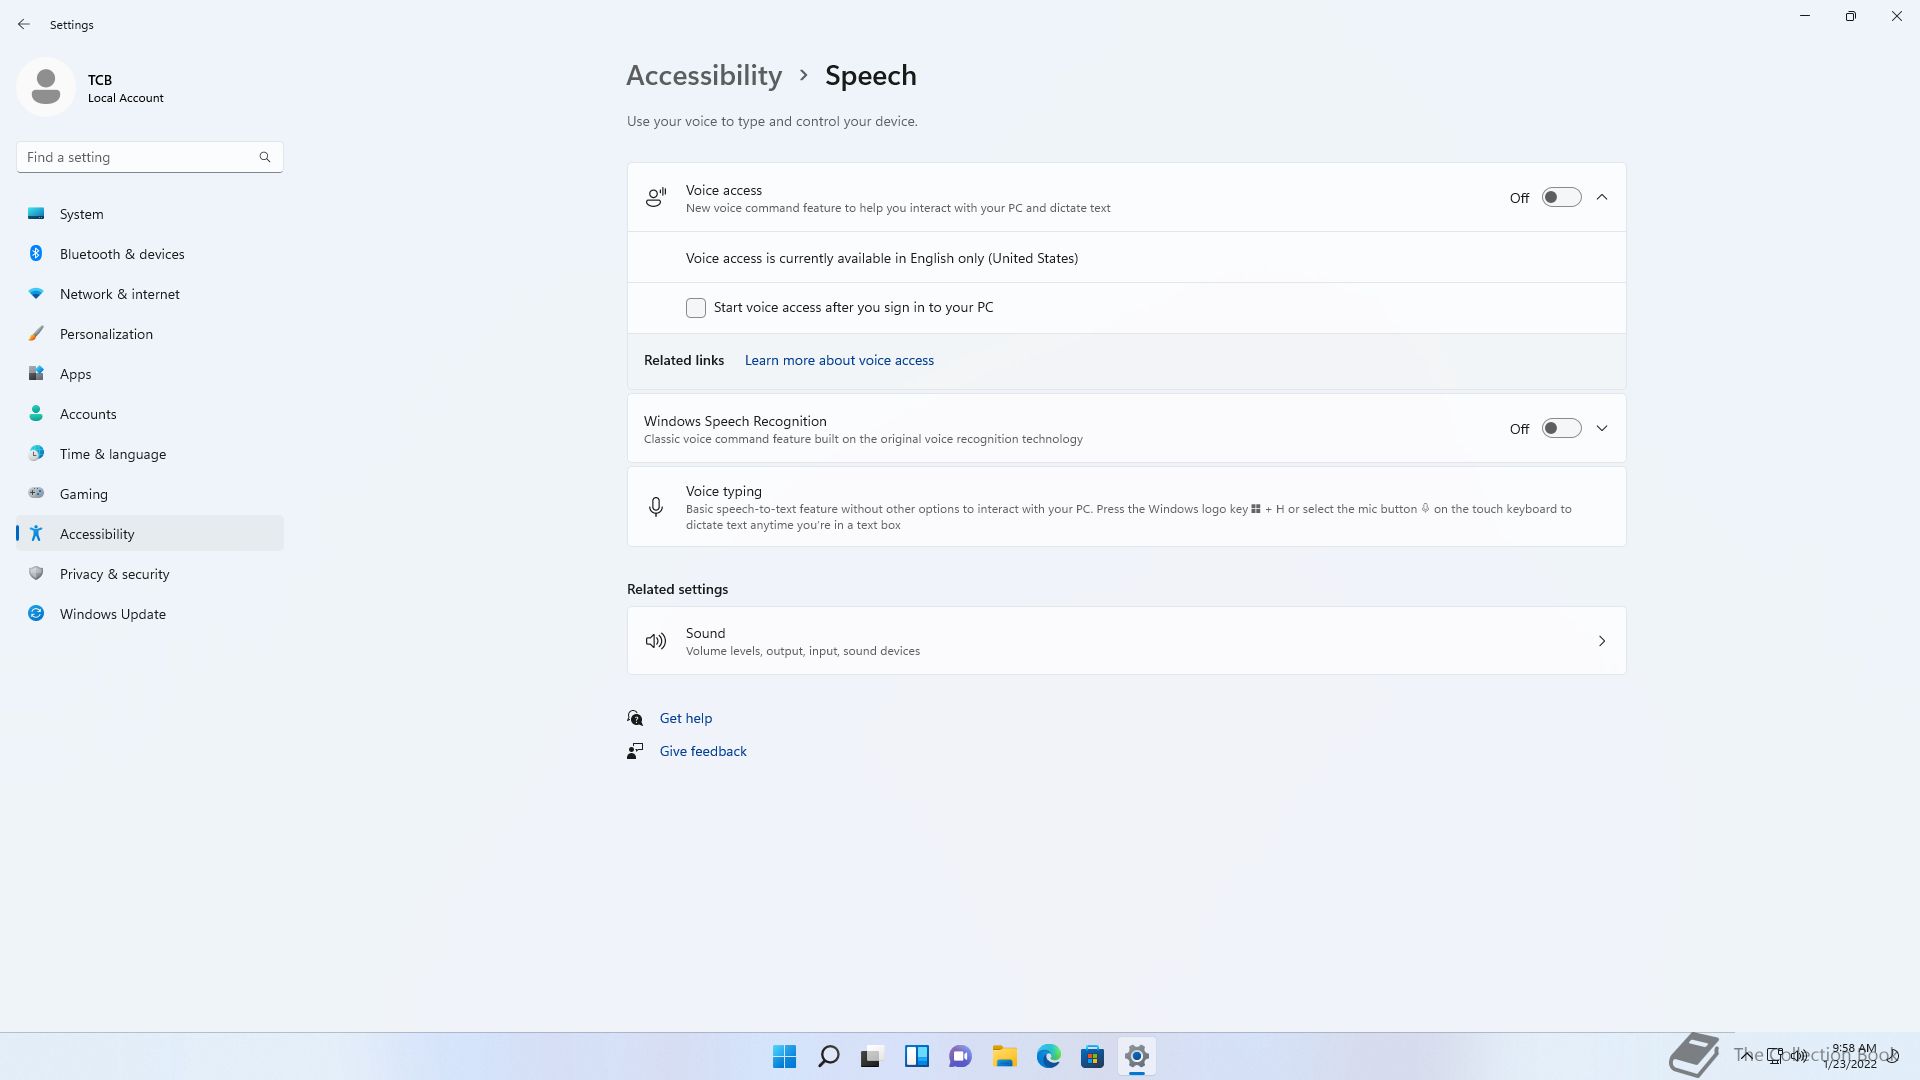Open Learn more about voice access link

point(839,361)
